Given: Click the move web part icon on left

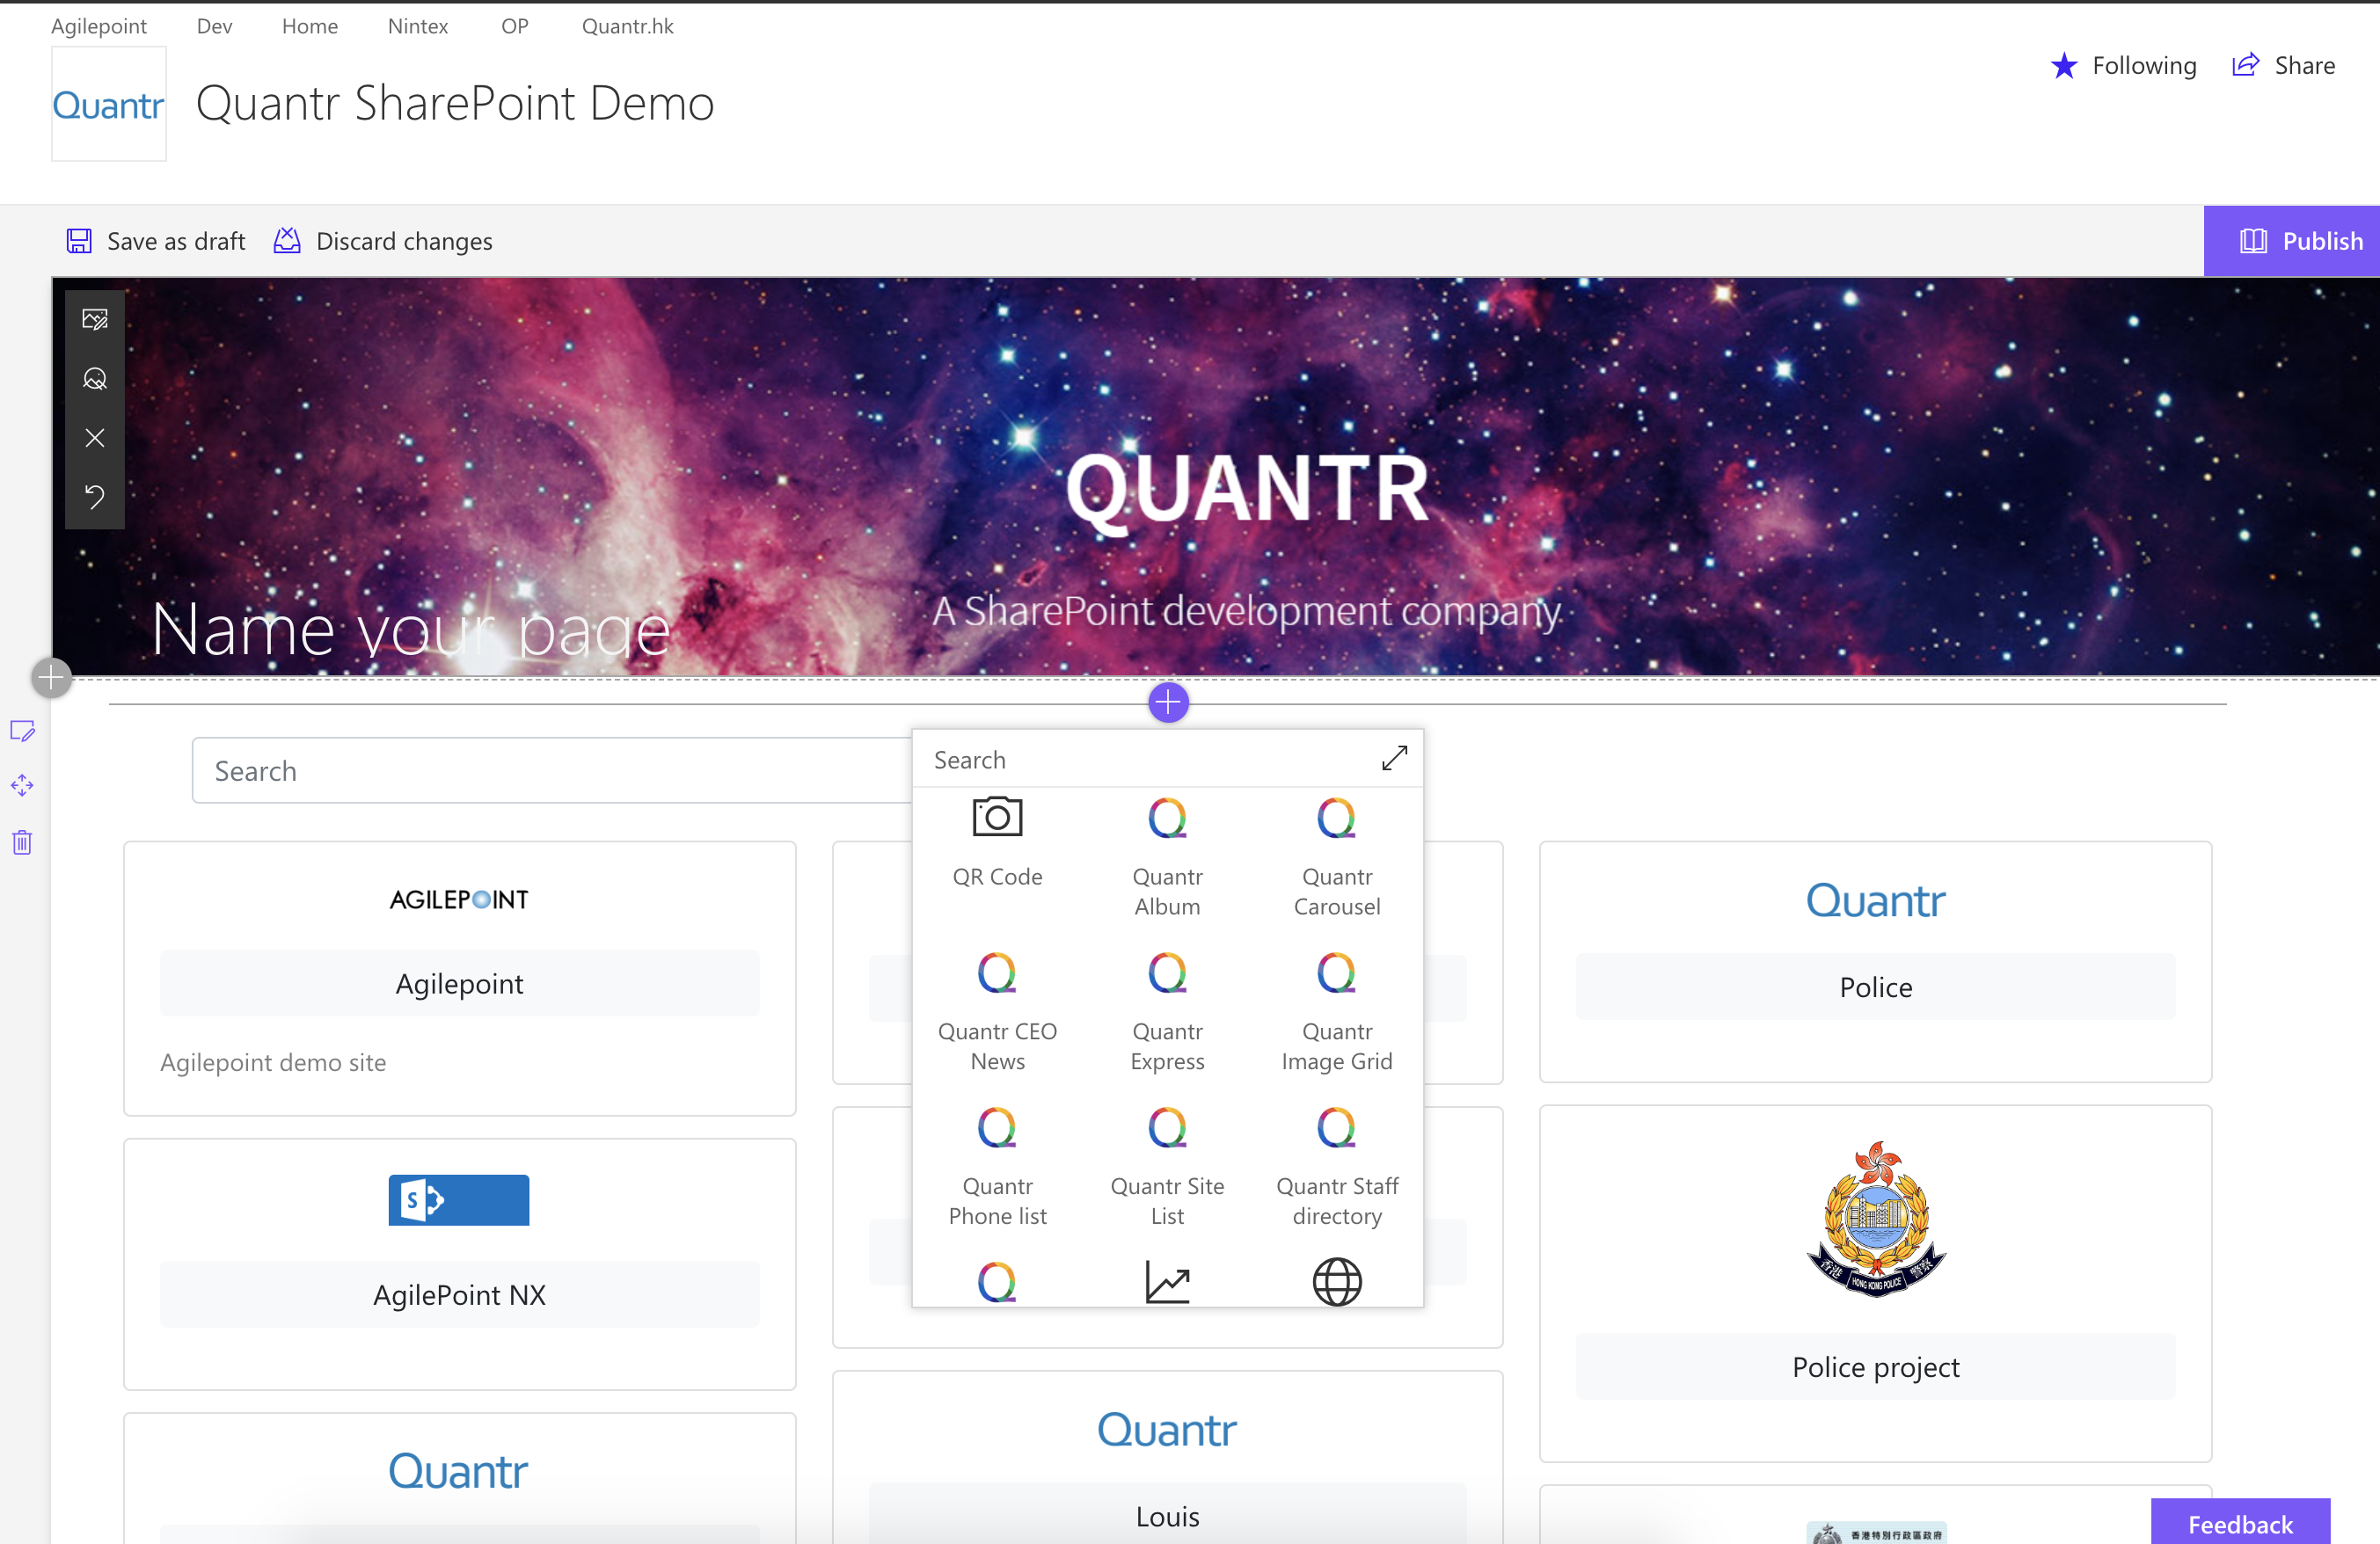Looking at the screenshot, I should click(22, 786).
